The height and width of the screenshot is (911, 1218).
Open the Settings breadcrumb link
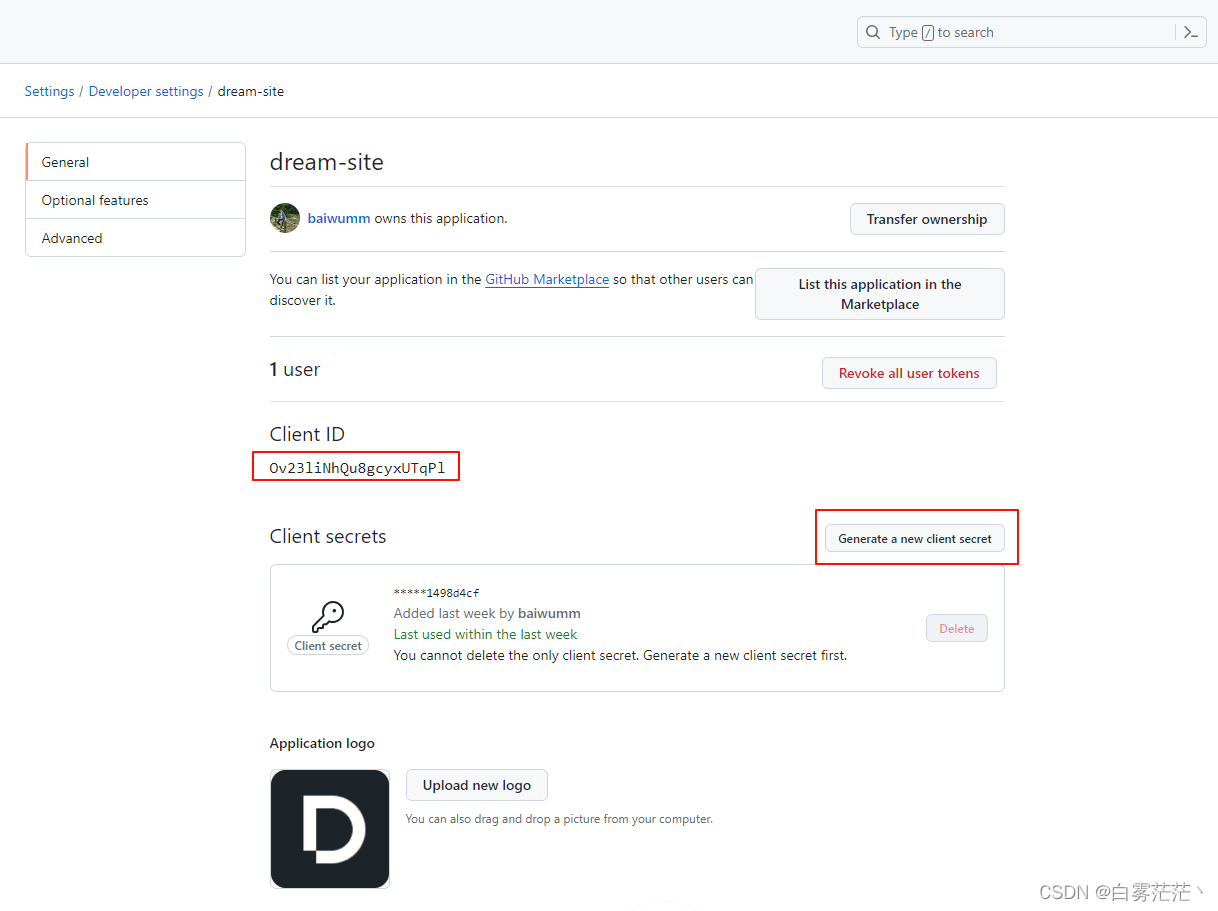[x=49, y=91]
